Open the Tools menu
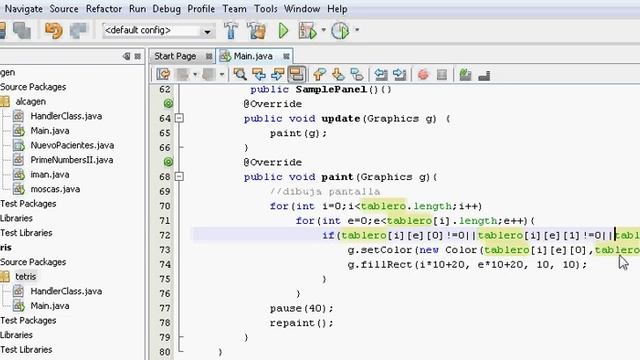This screenshot has height=360, width=640. [x=265, y=9]
